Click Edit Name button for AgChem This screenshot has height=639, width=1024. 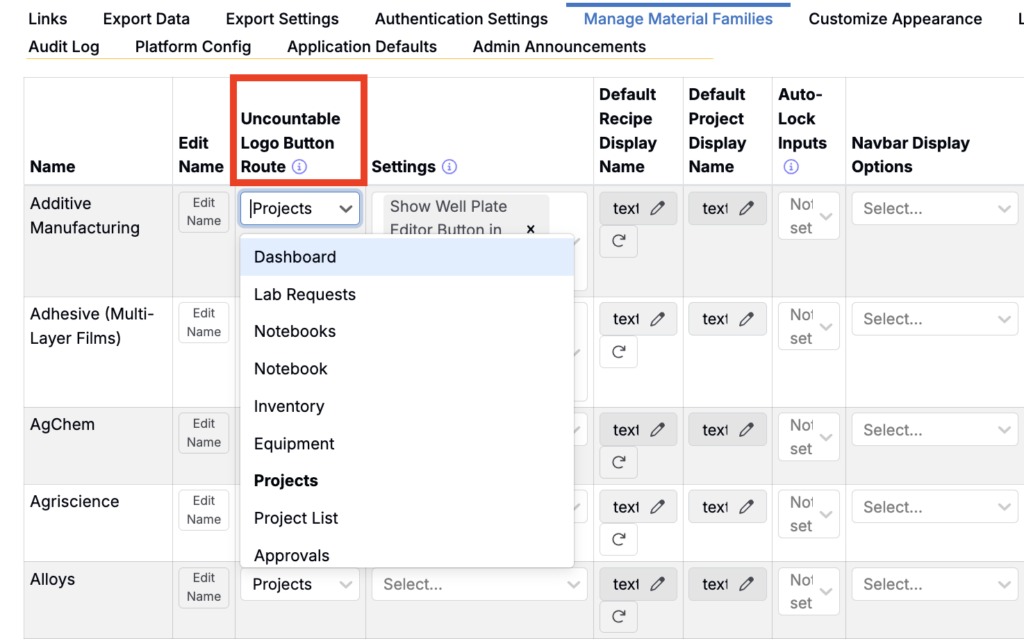(x=204, y=432)
